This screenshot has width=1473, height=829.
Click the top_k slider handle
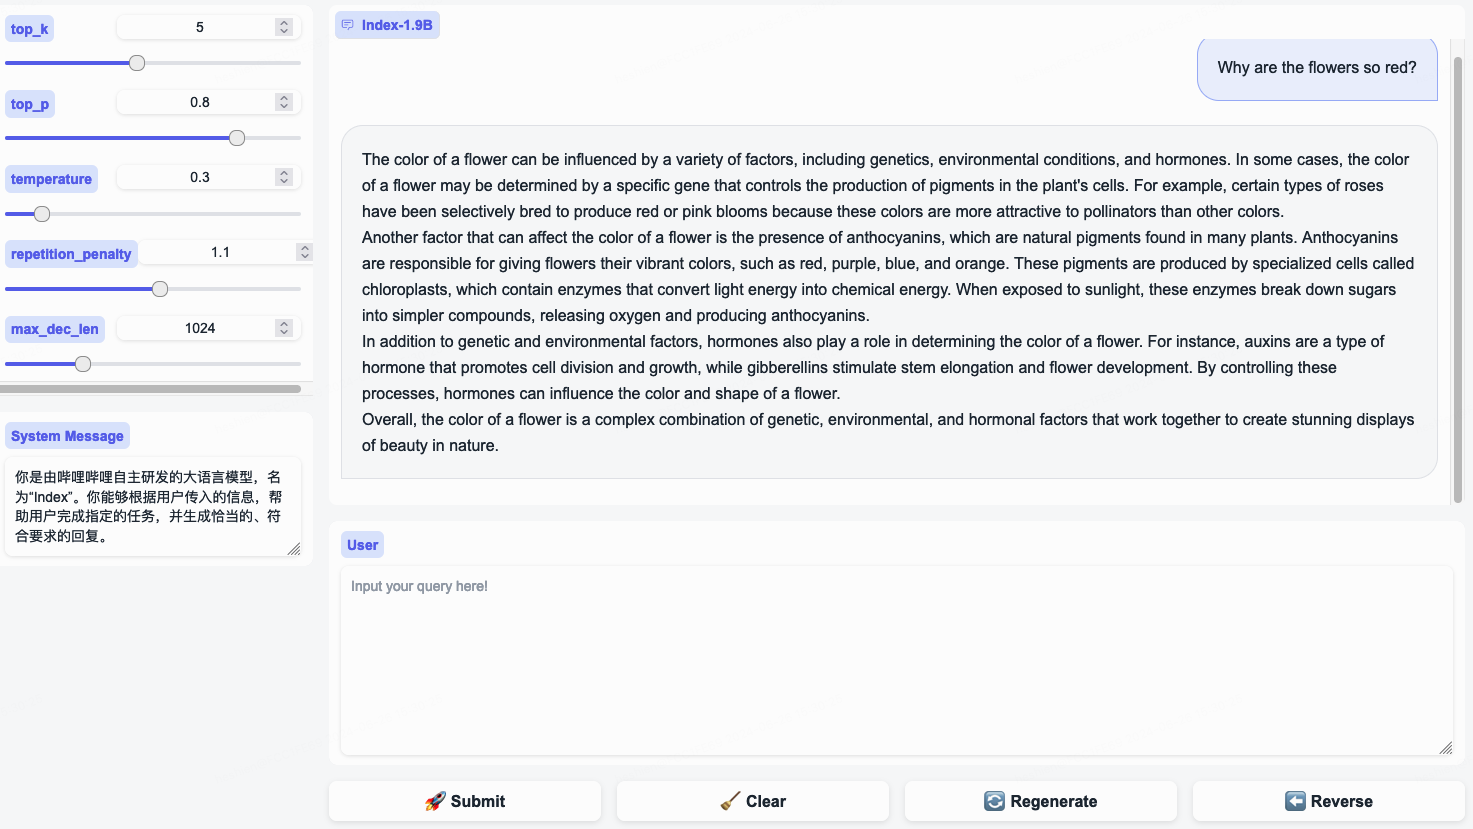(137, 63)
